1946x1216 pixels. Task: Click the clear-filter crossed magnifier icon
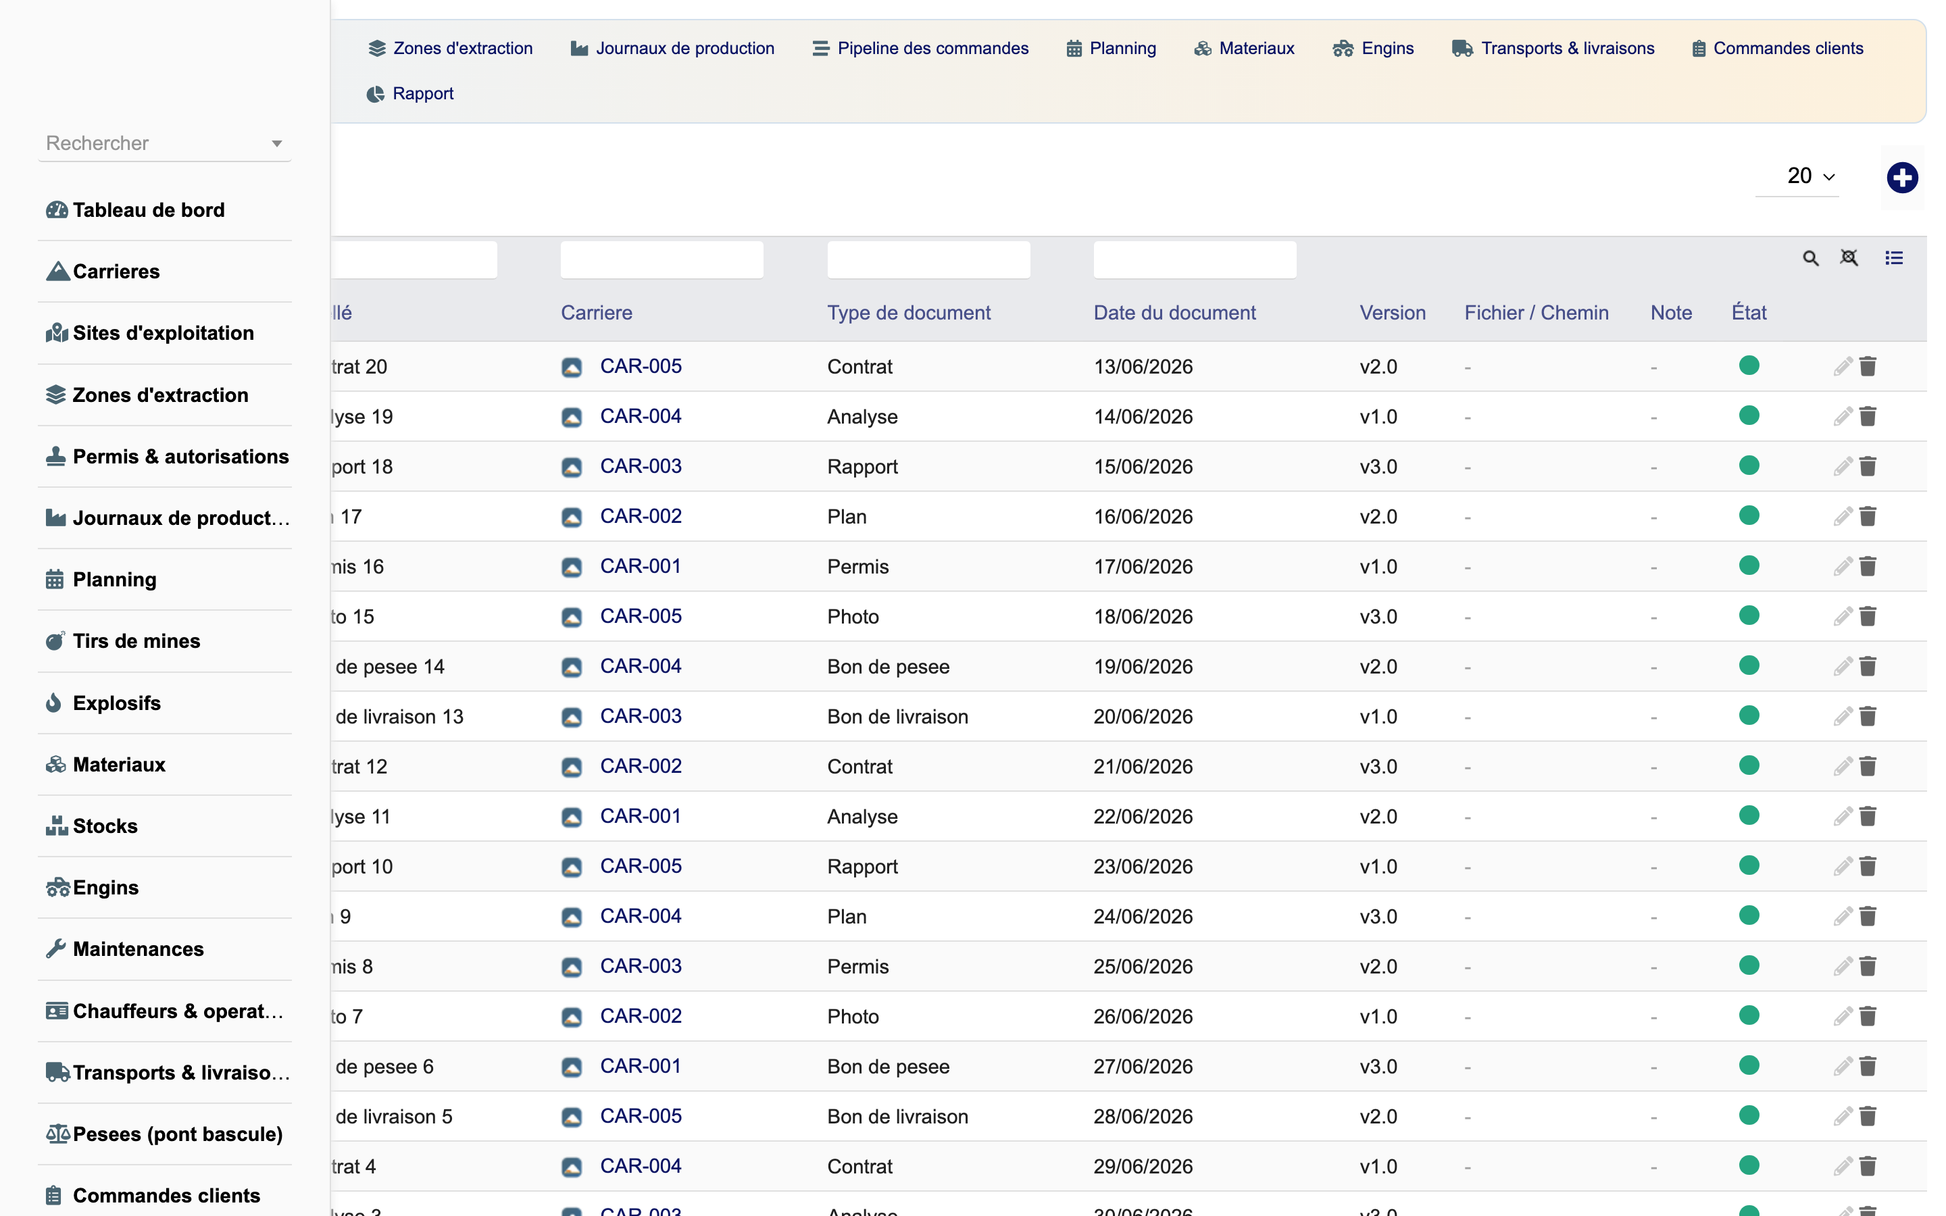(1849, 258)
